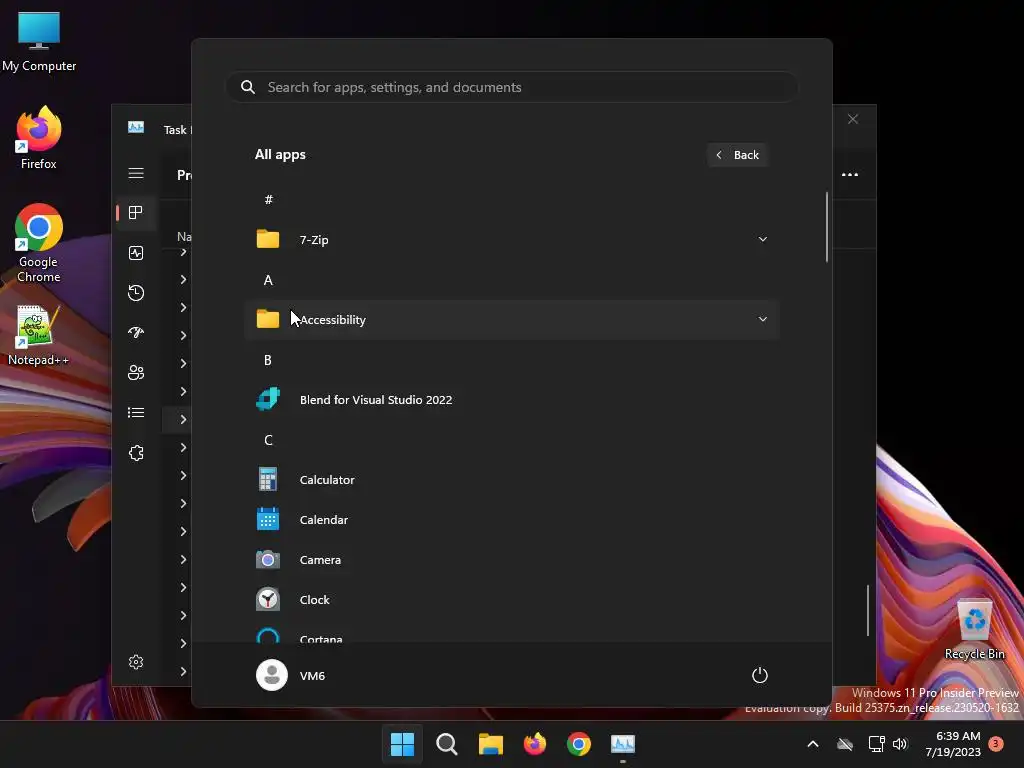Open Services page in Task Manager
Image resolution: width=1024 pixels, height=768 pixels.
click(x=136, y=453)
